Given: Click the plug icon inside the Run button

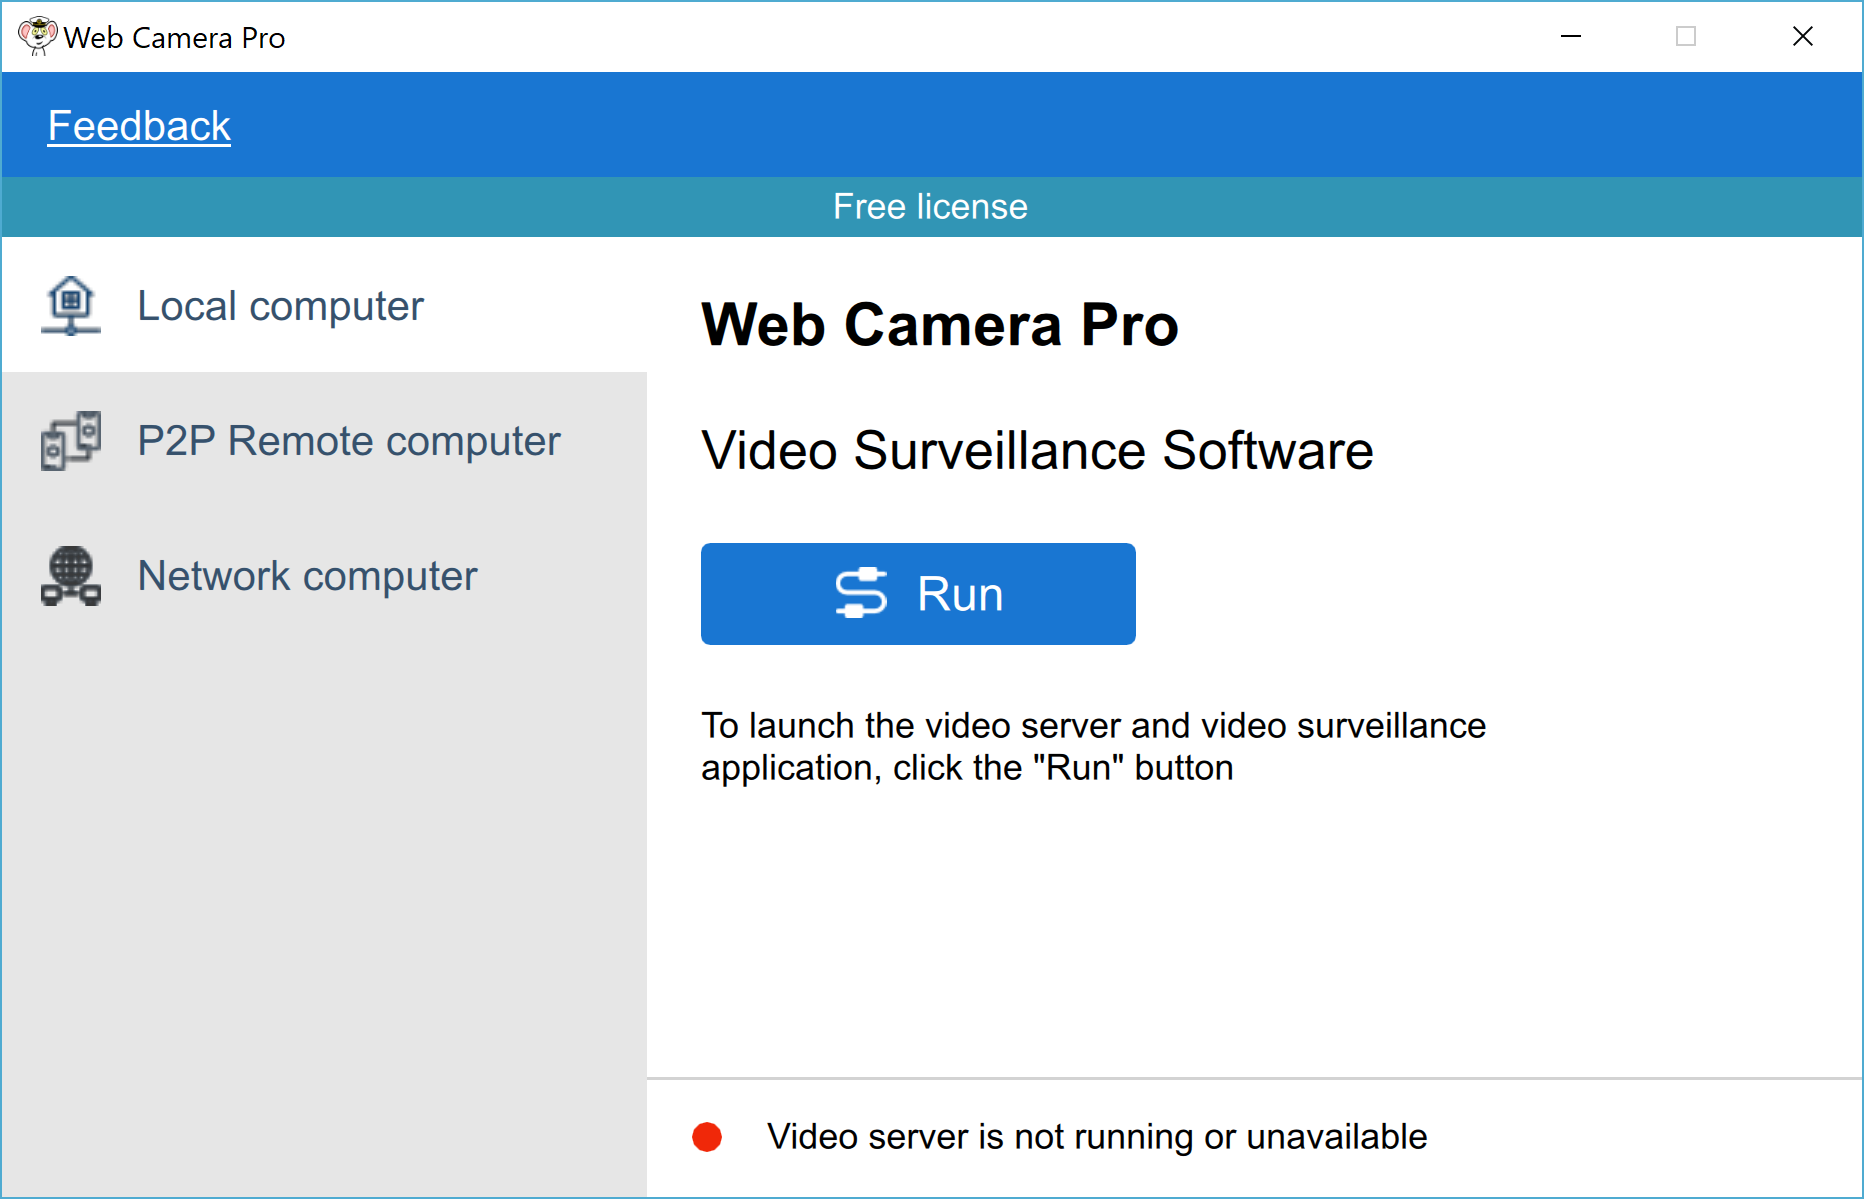Looking at the screenshot, I should coord(862,593).
